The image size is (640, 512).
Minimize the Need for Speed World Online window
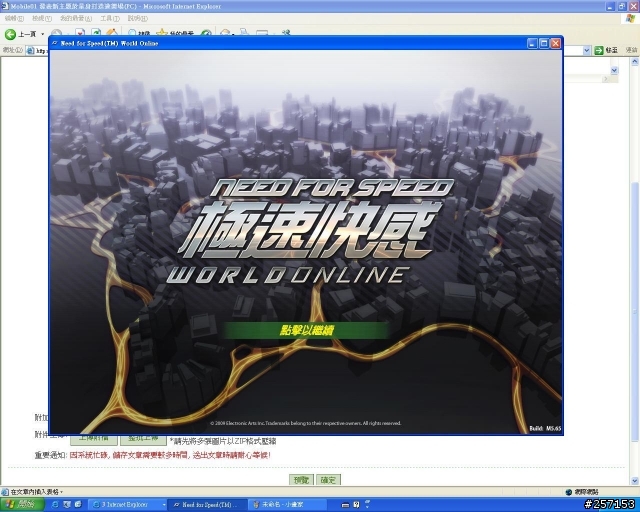coord(532,43)
